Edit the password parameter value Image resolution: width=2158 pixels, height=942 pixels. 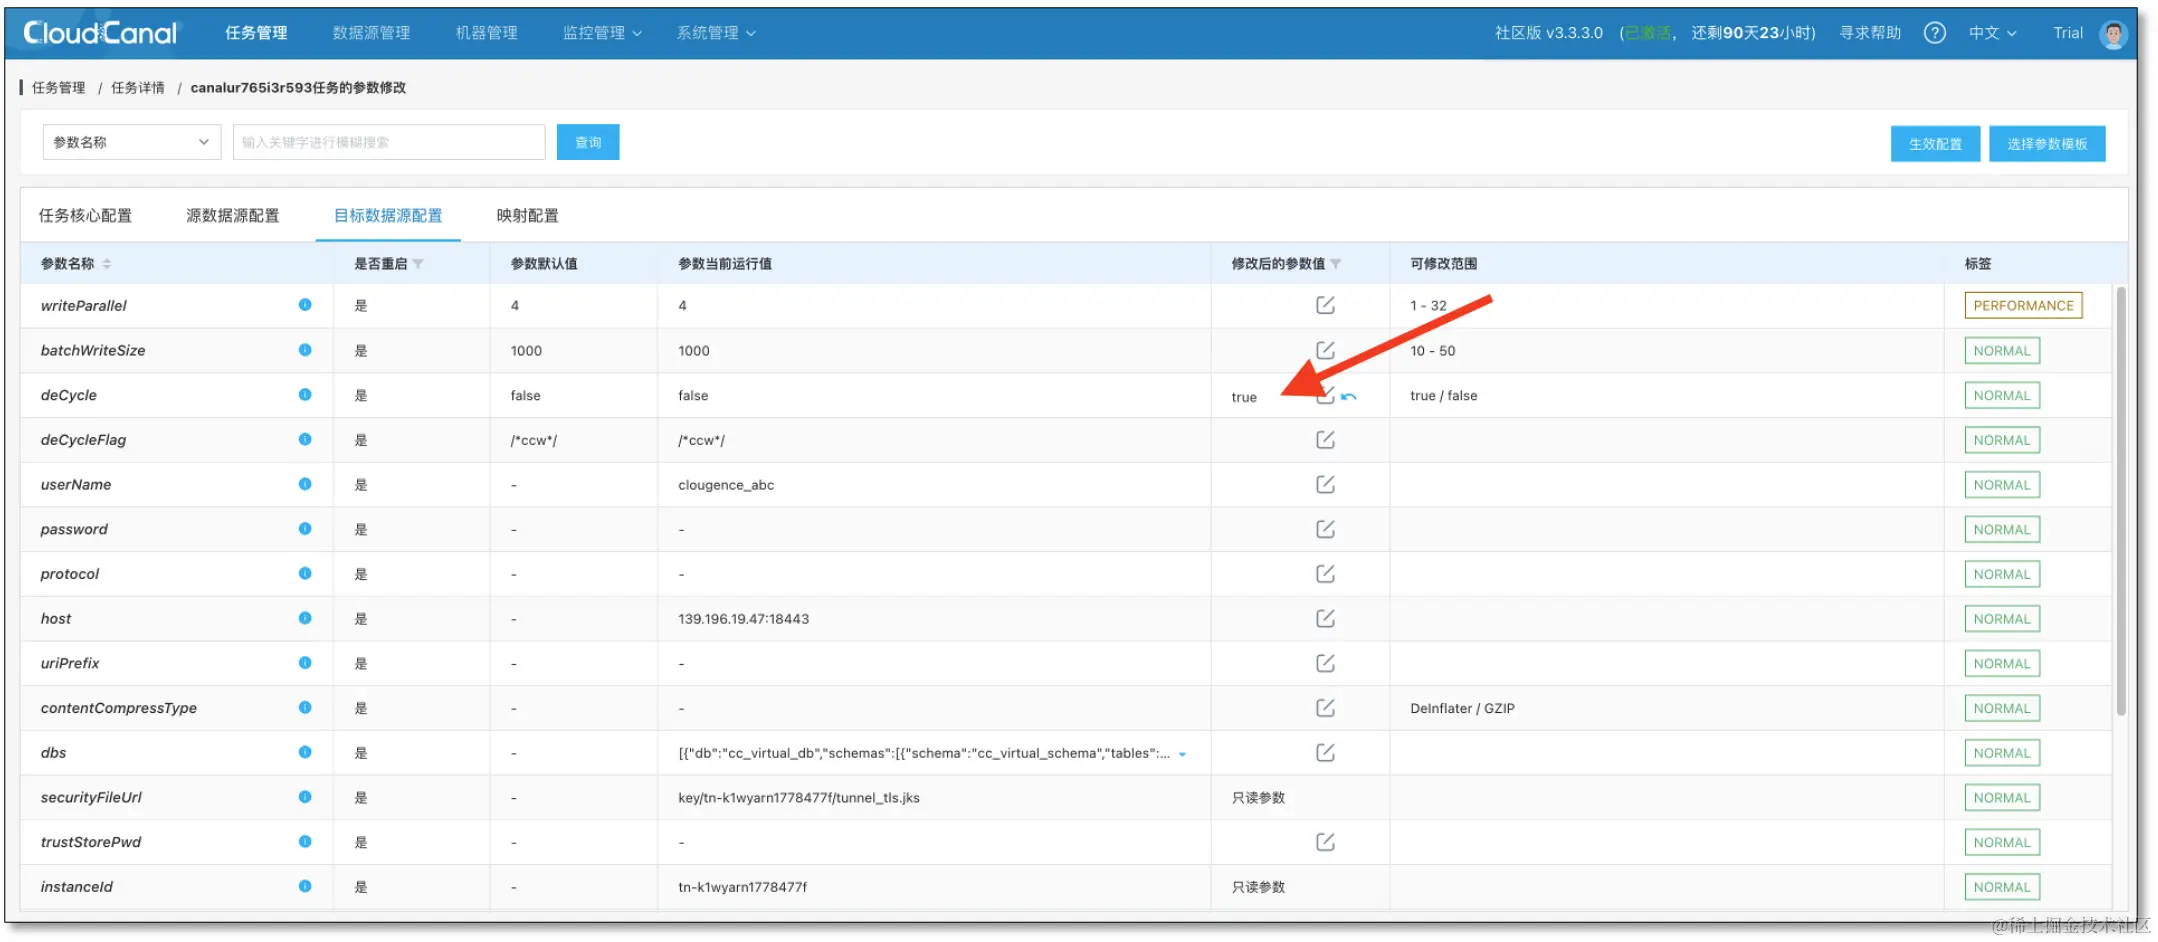[x=1325, y=528]
